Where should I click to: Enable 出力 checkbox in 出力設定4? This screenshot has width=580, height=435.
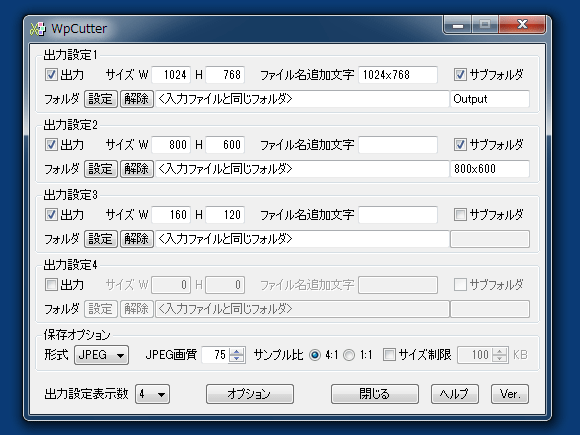[51, 285]
